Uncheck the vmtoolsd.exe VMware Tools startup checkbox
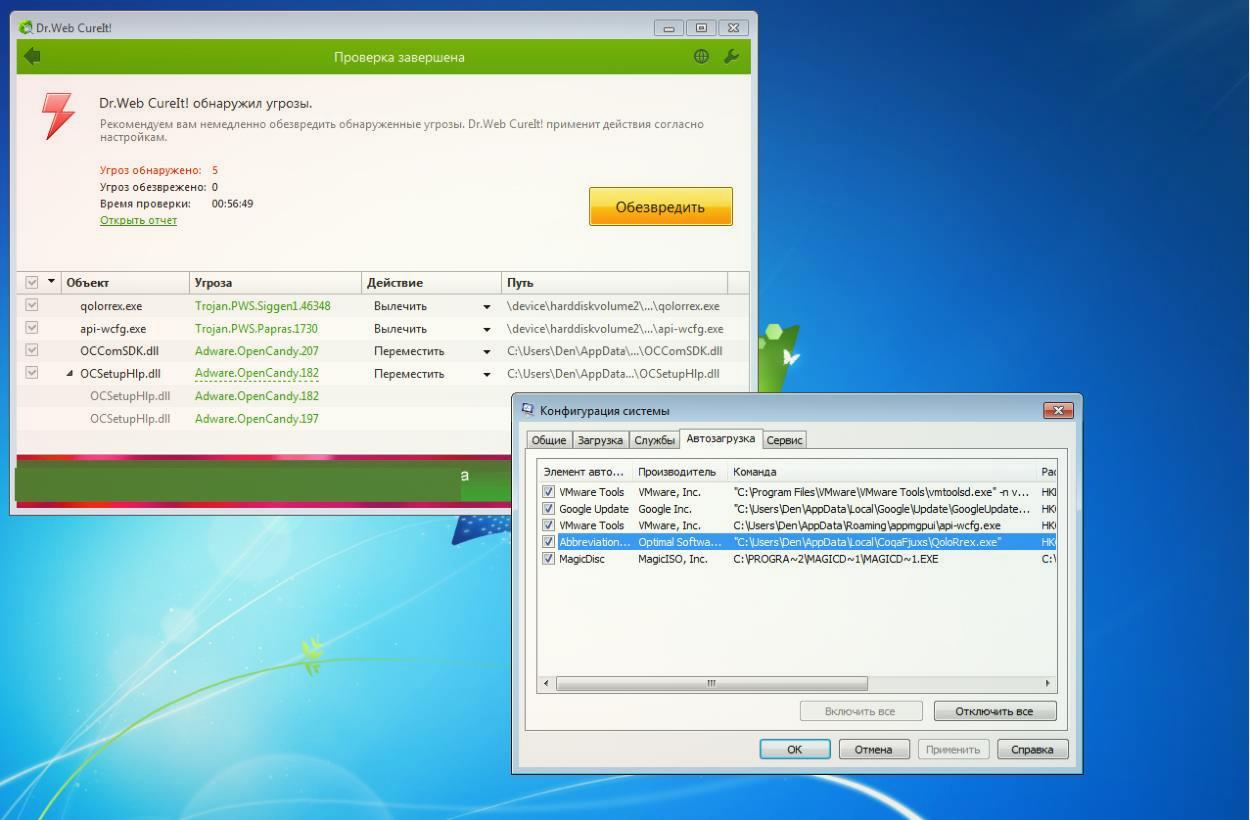Viewport: 1250px width, 820px height. pyautogui.click(x=548, y=492)
